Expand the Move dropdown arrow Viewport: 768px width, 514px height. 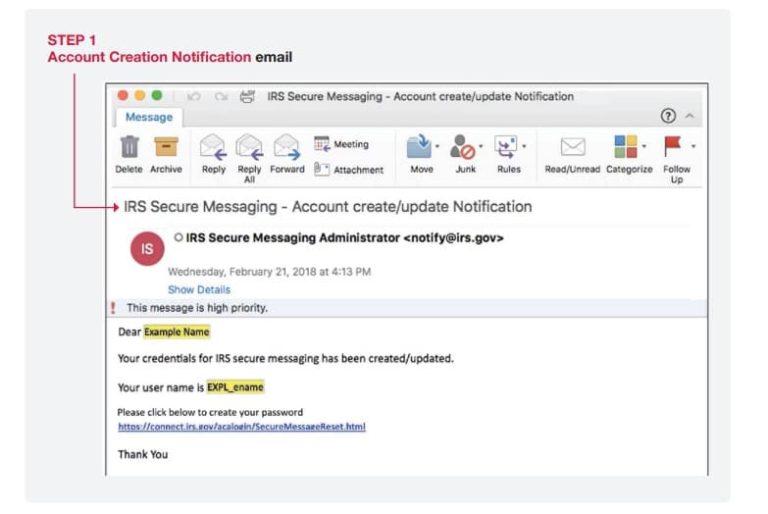coord(437,146)
